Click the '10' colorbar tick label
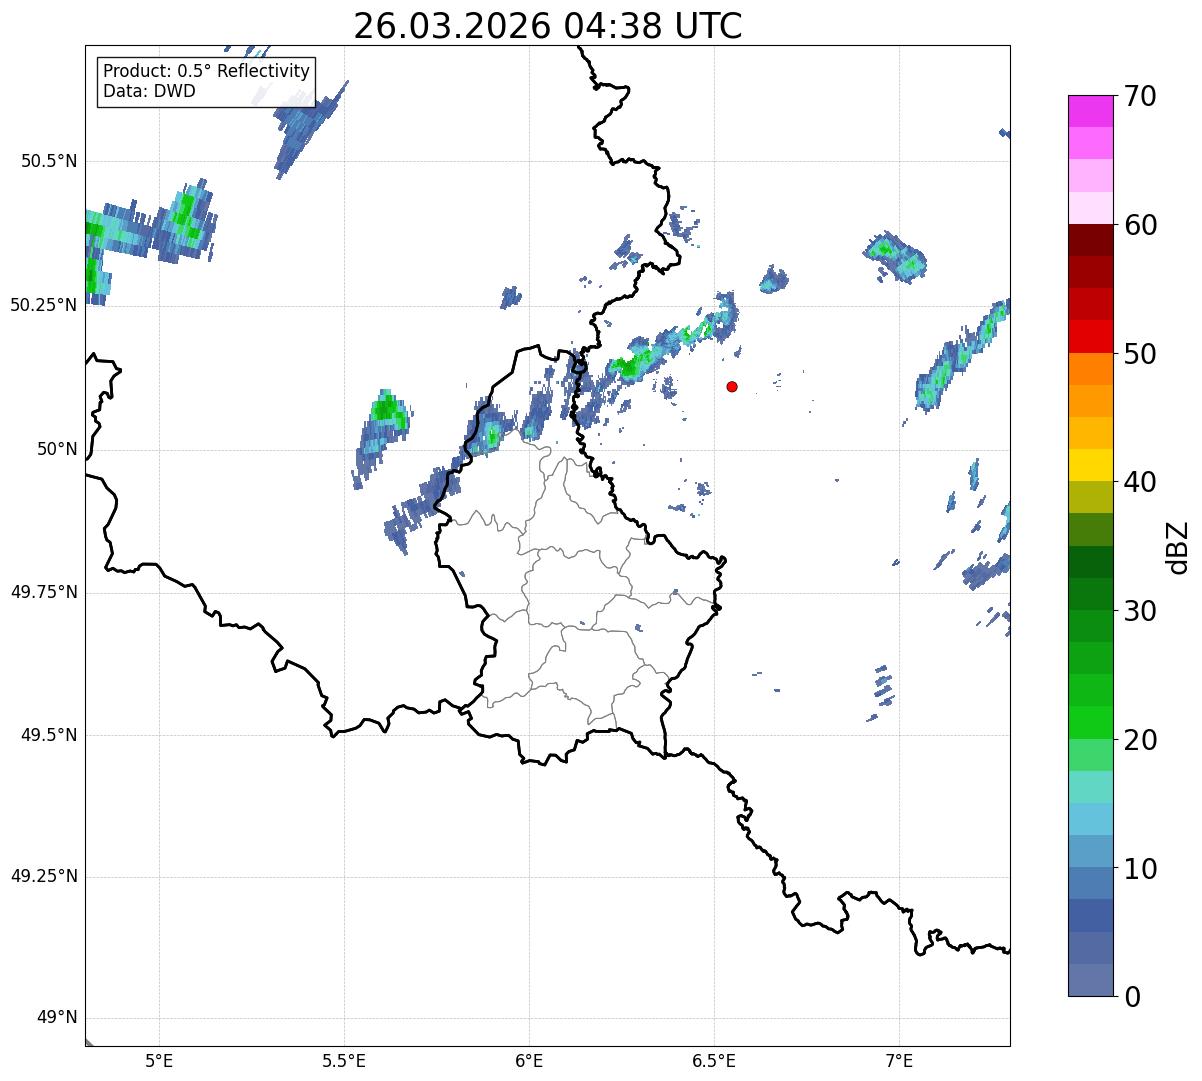The image size is (1202, 1081). point(1140,868)
